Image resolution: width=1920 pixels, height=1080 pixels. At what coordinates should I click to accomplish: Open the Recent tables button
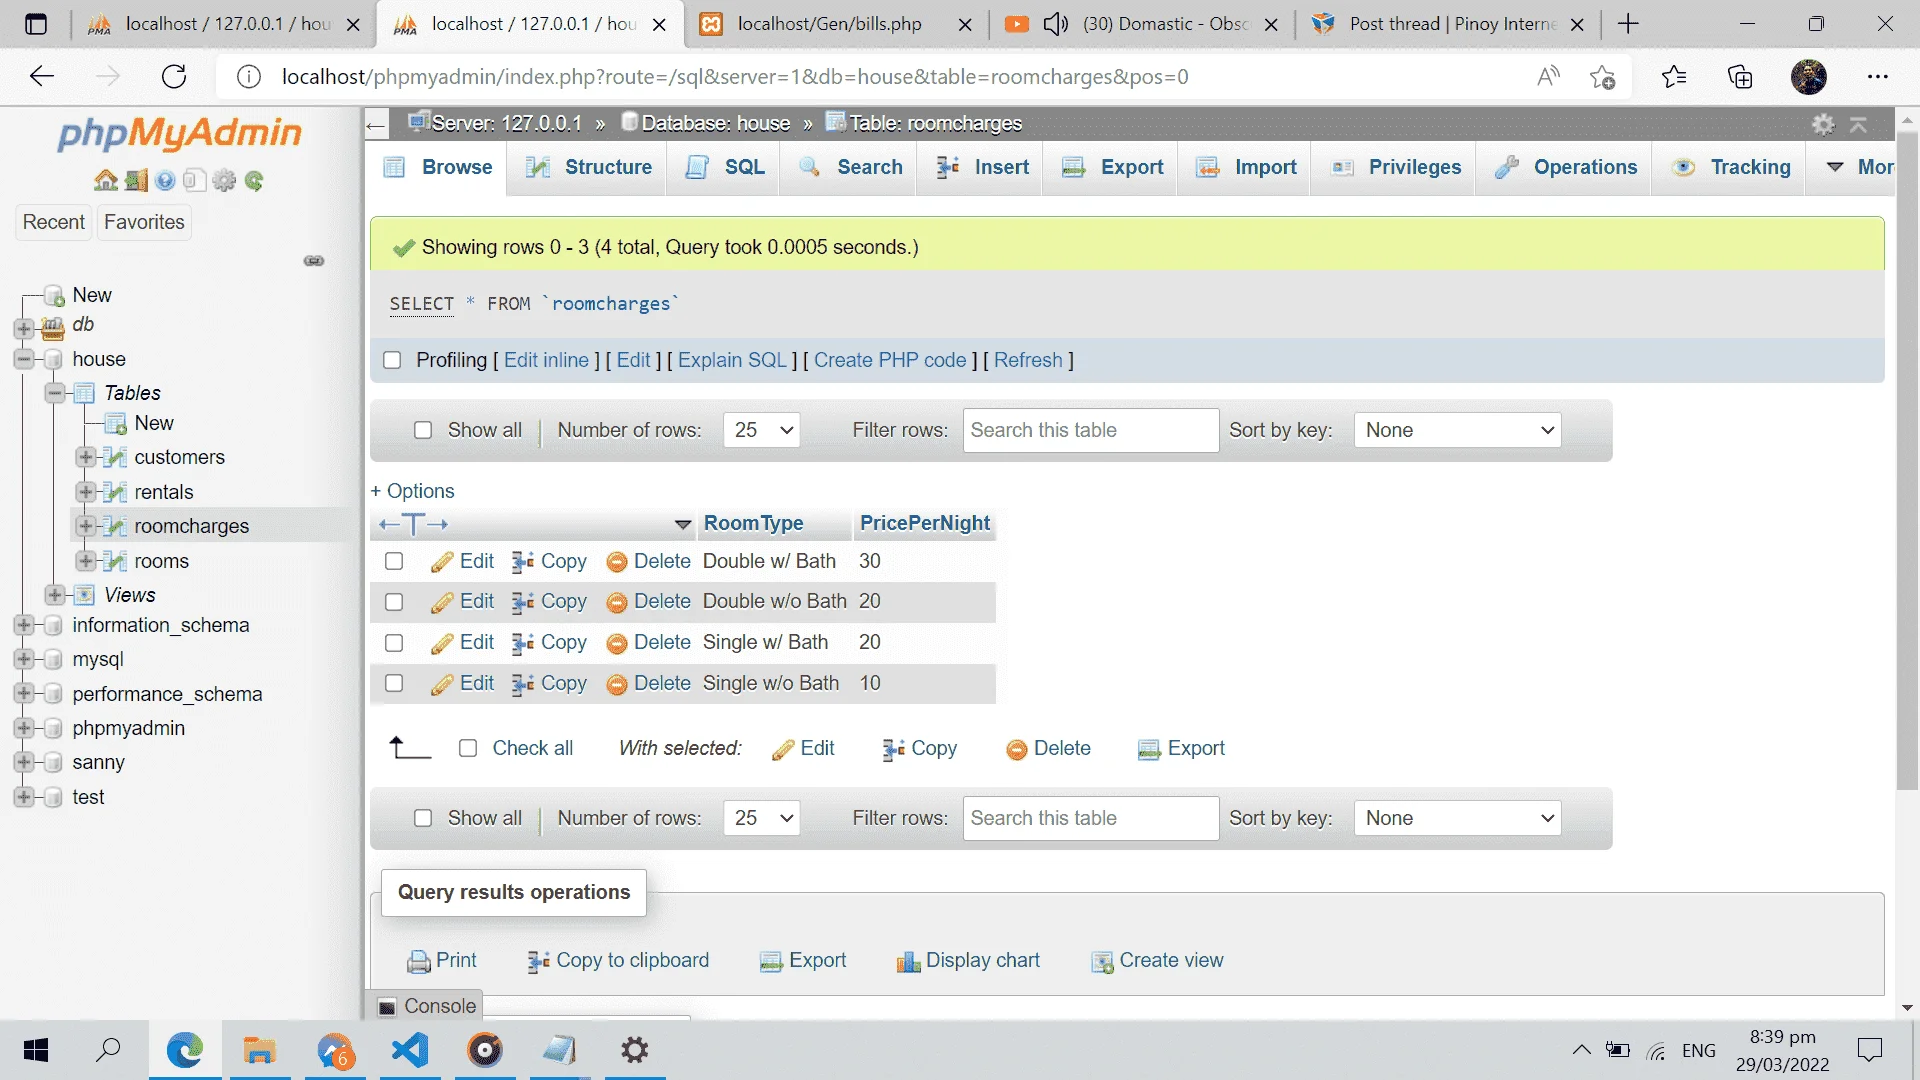54,222
